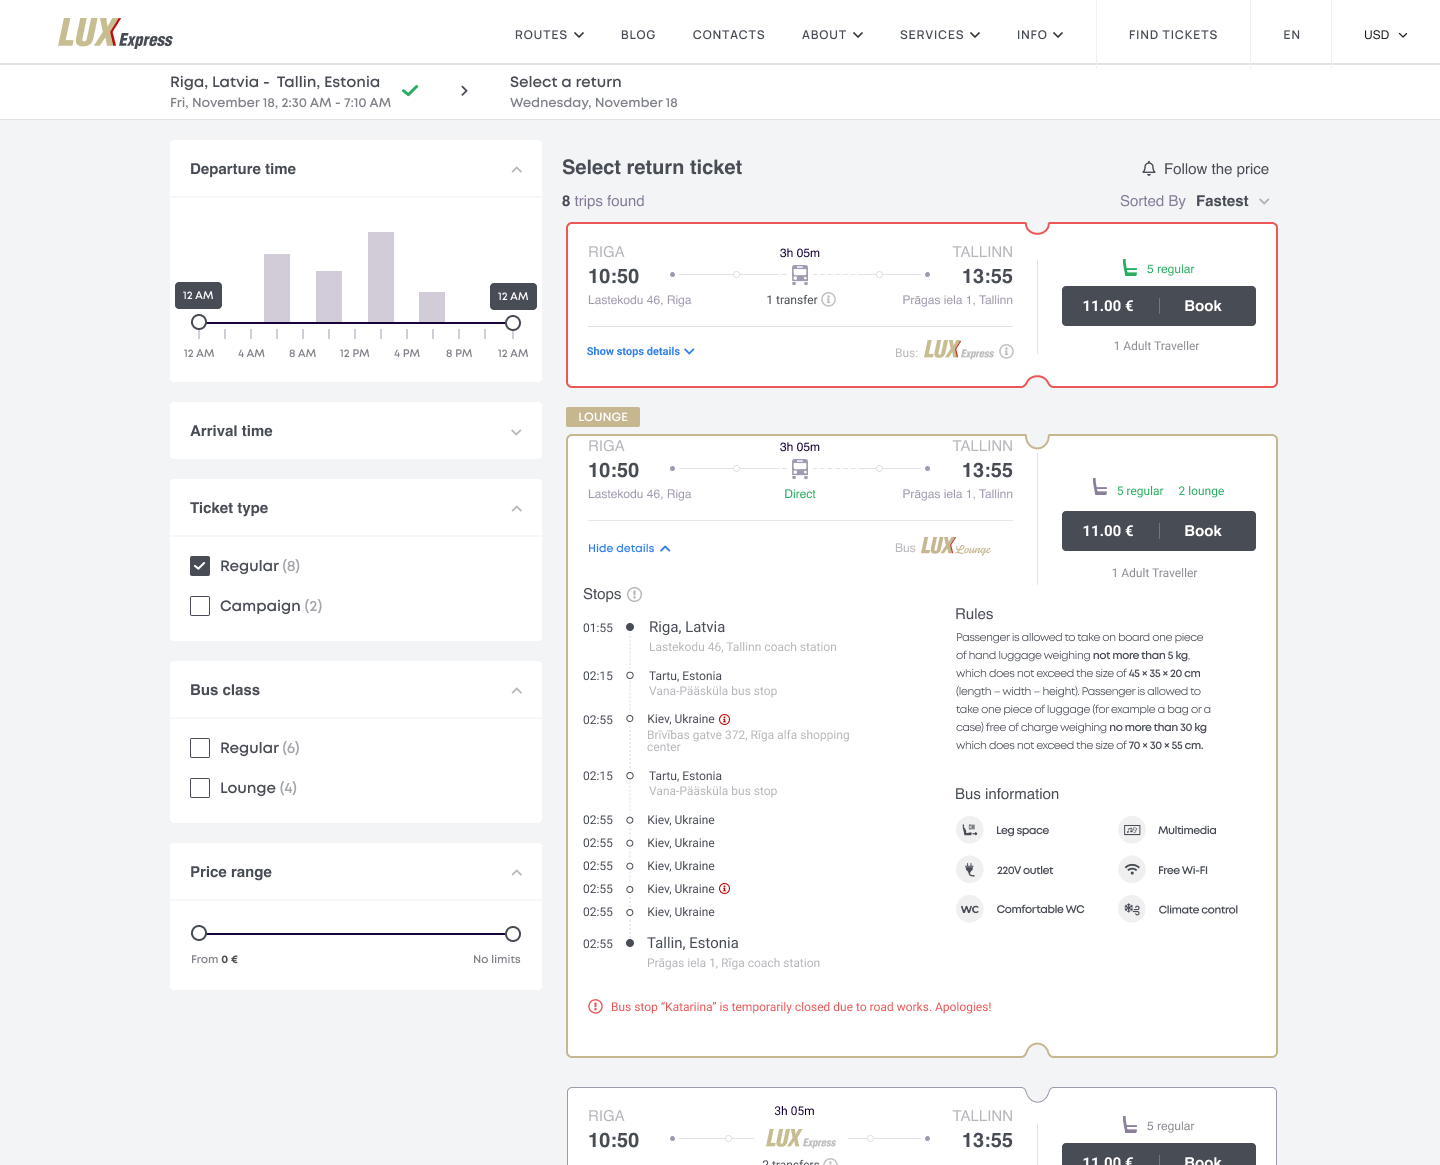1440x1165 pixels.
Task: Open the Blog page
Action: coord(638,35)
